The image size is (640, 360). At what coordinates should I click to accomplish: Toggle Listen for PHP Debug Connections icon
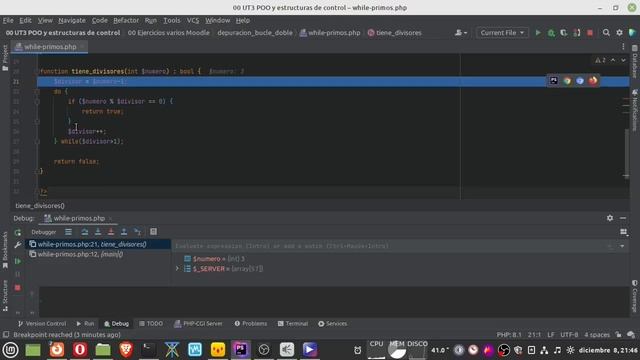point(577,33)
